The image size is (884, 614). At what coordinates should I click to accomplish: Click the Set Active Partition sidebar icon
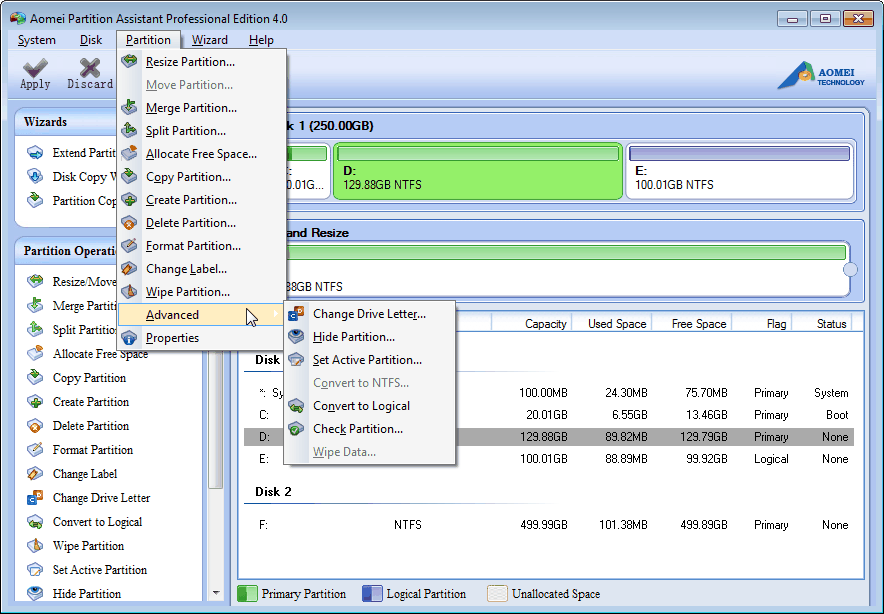coord(35,570)
